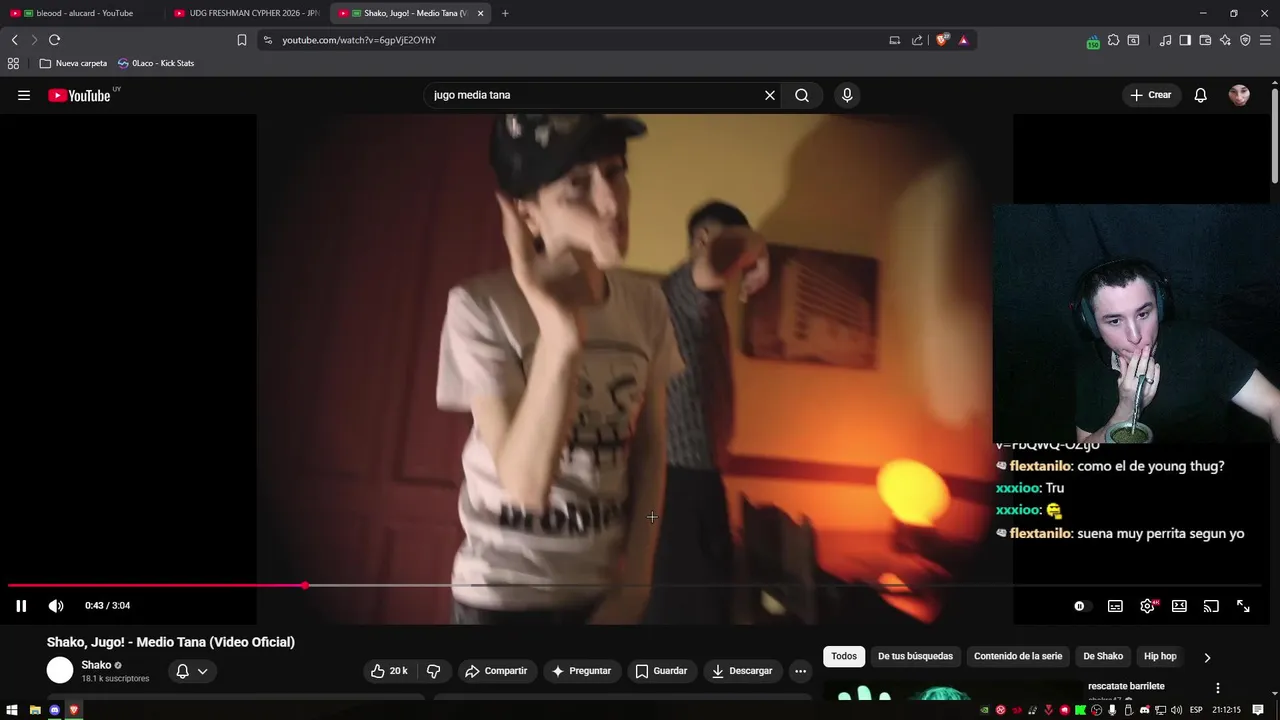
Task: Open the Windows Start menu
Action: [x=13, y=710]
